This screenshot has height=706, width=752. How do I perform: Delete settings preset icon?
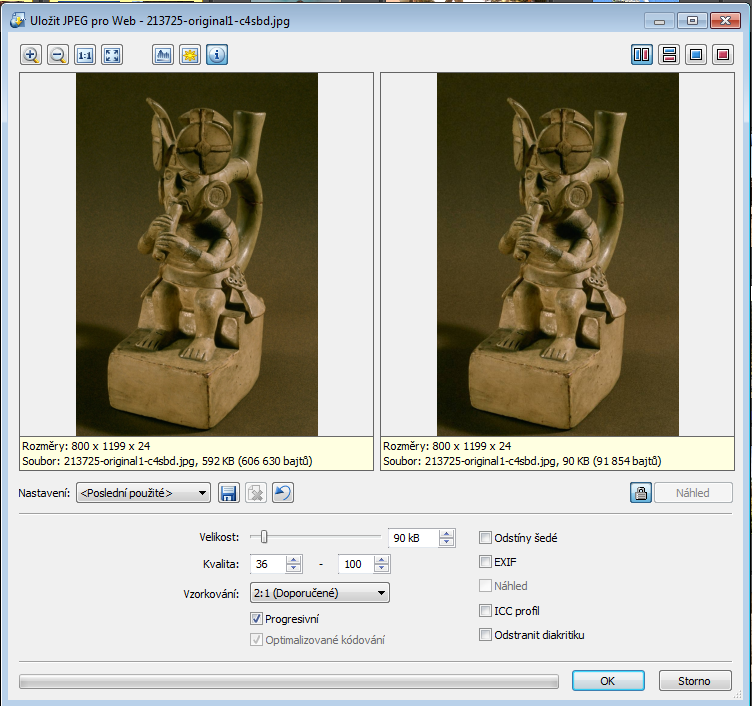point(256,493)
